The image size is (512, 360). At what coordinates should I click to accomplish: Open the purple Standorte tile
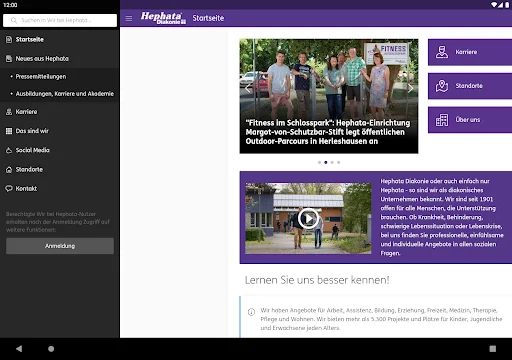point(470,86)
